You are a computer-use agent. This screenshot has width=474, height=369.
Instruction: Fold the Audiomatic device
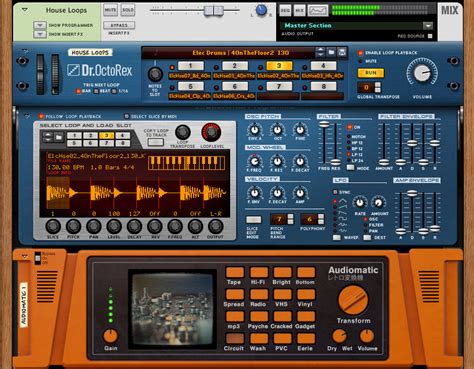pyautogui.click(x=24, y=257)
